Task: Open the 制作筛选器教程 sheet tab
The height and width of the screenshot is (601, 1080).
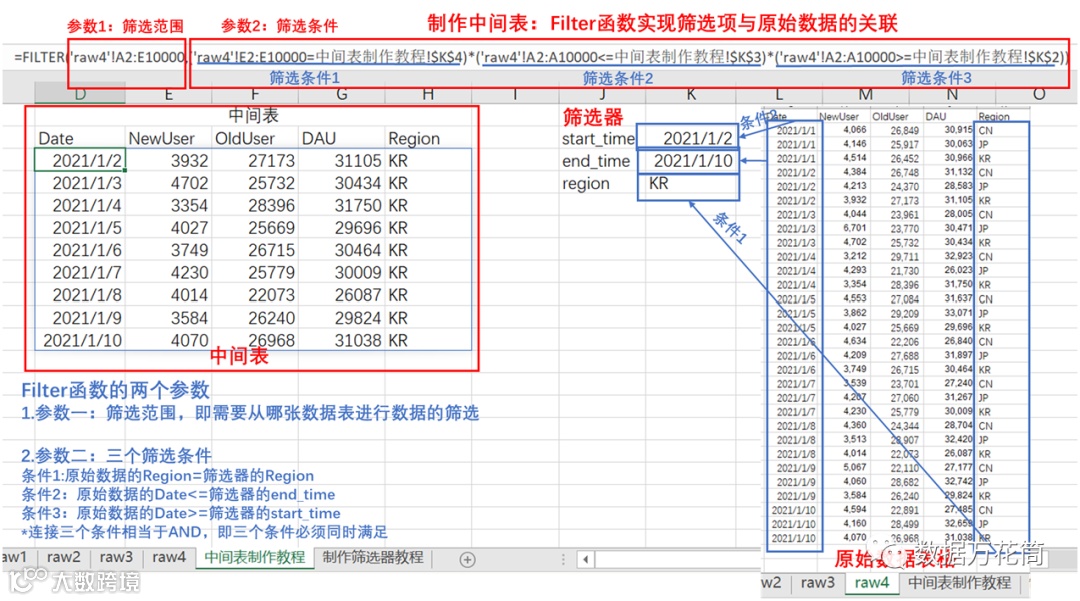Action: (x=373, y=558)
